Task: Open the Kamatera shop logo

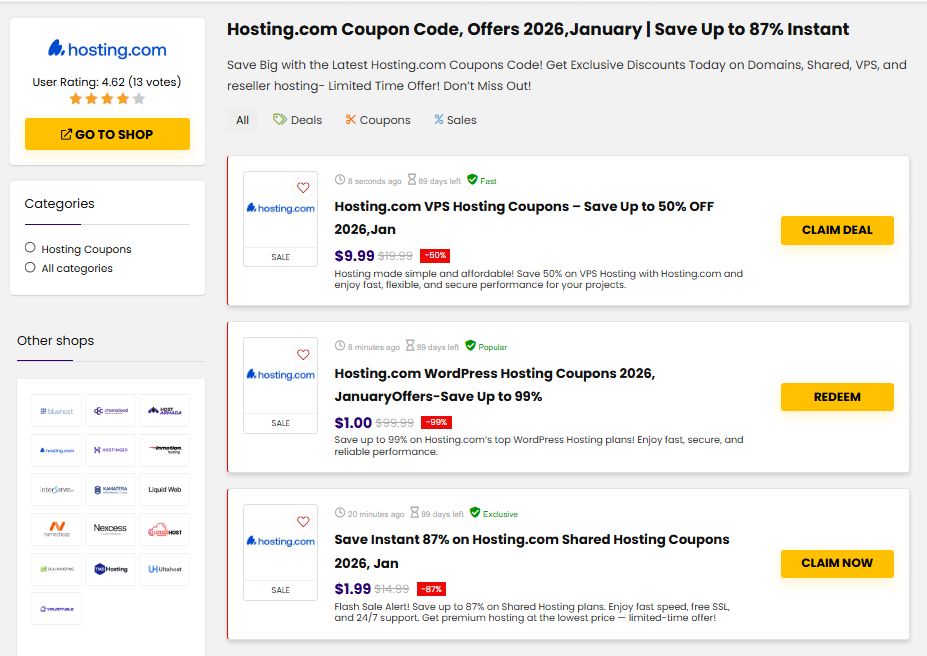Action: pyautogui.click(x=110, y=490)
